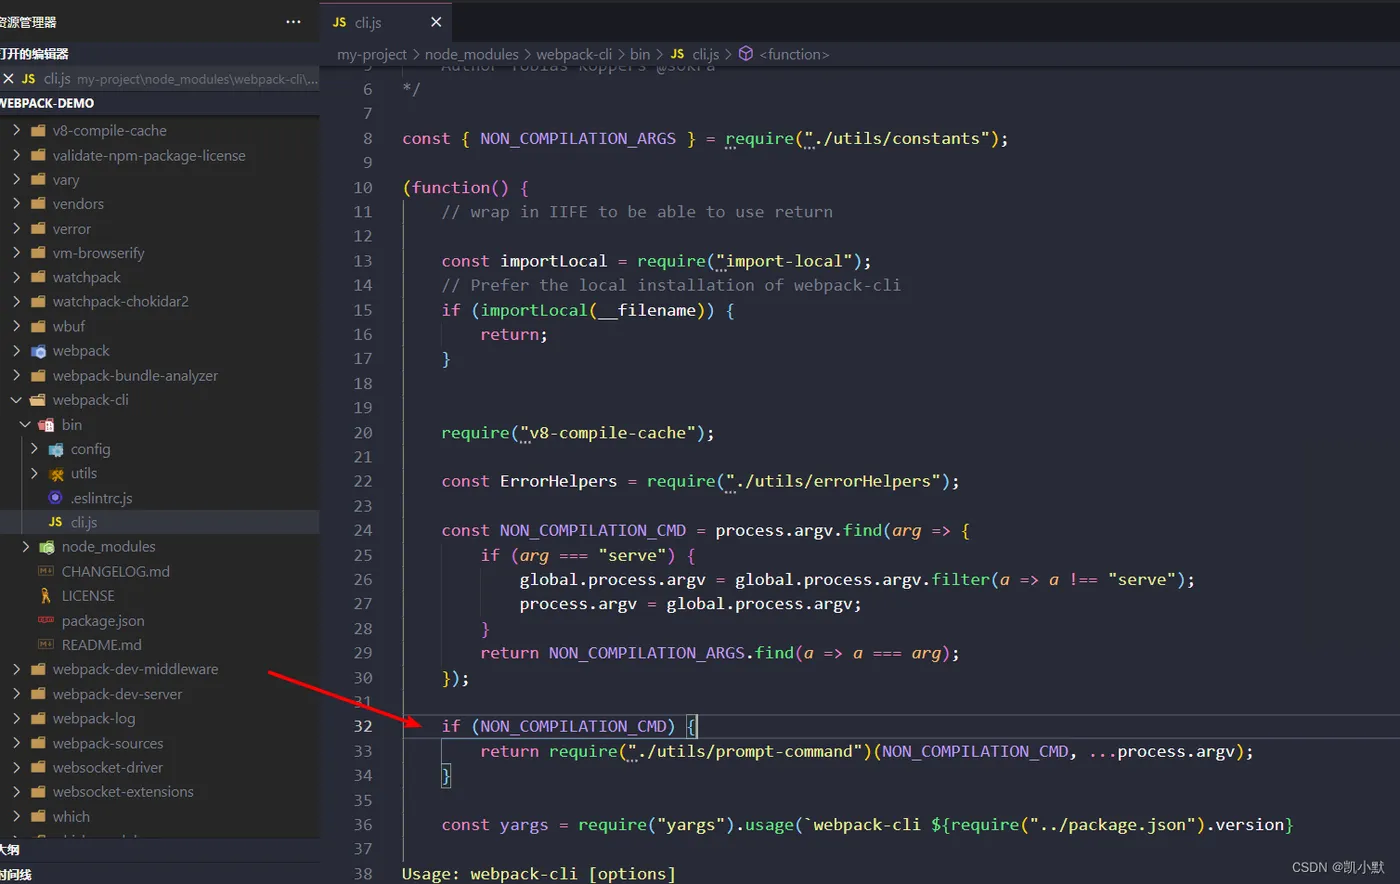Click the README.md markdown icon
The image size is (1400, 884).
pyautogui.click(x=46, y=645)
